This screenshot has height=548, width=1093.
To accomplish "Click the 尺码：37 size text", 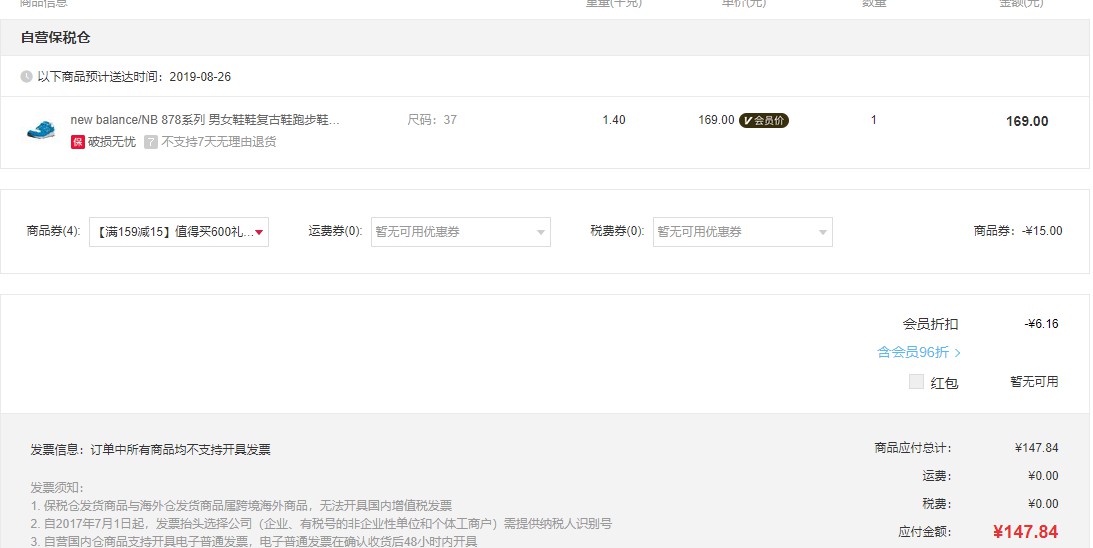I will coord(432,120).
